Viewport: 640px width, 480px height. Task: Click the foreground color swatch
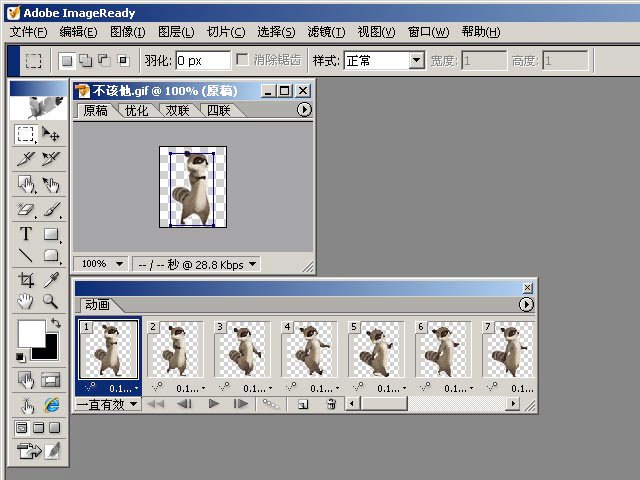pos(31,333)
